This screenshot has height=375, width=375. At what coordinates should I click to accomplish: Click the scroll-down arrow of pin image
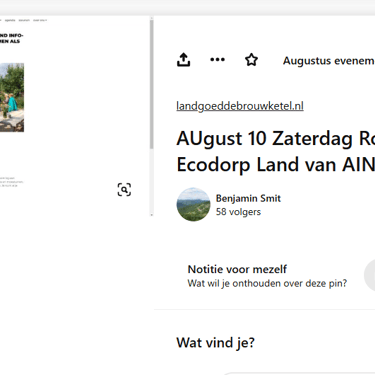coord(152,215)
